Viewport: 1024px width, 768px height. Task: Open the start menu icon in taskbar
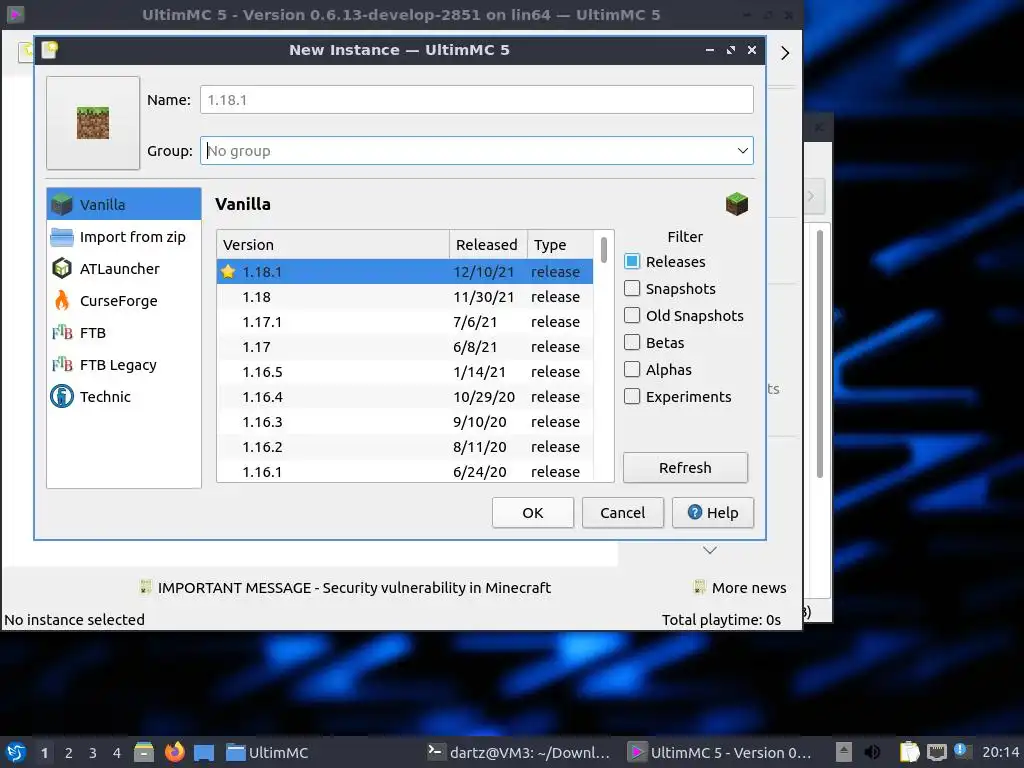(x=16, y=752)
